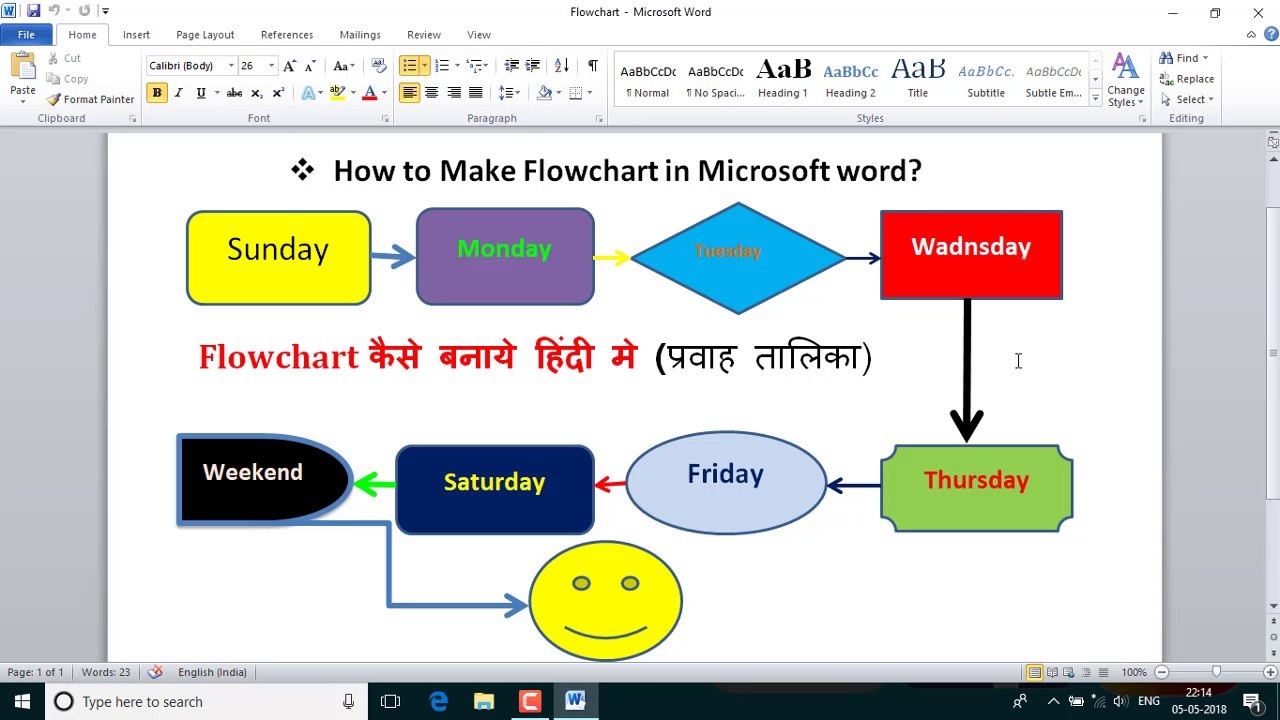Zoom out with the minus button
The image size is (1280, 720).
[1161, 672]
